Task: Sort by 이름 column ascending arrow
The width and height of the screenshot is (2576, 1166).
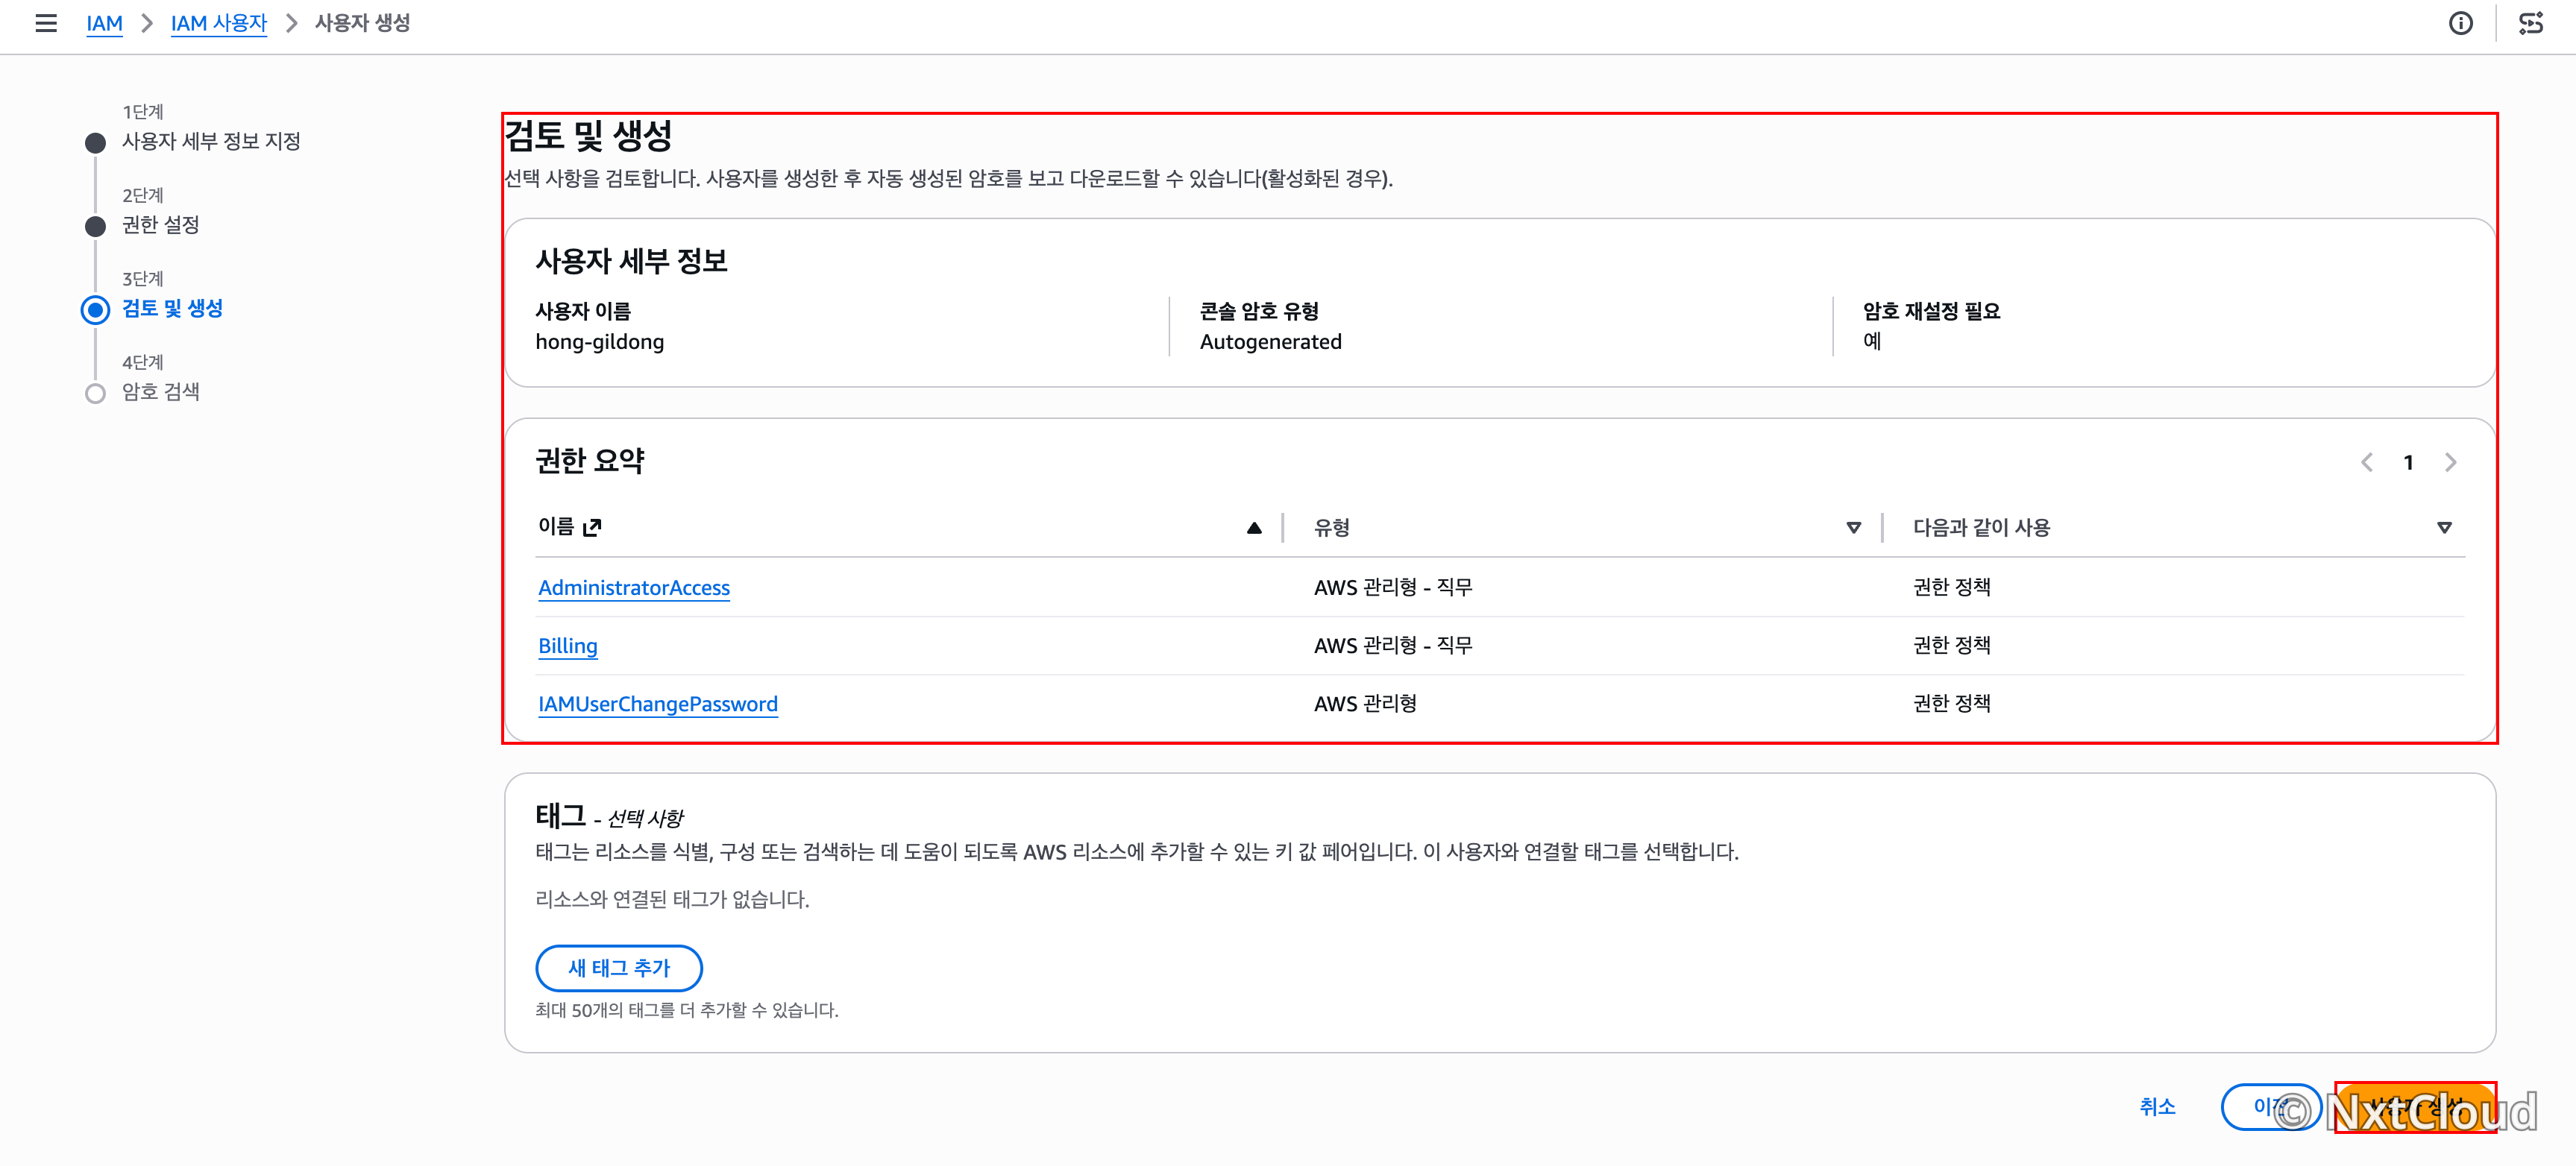Action: [x=1254, y=528]
